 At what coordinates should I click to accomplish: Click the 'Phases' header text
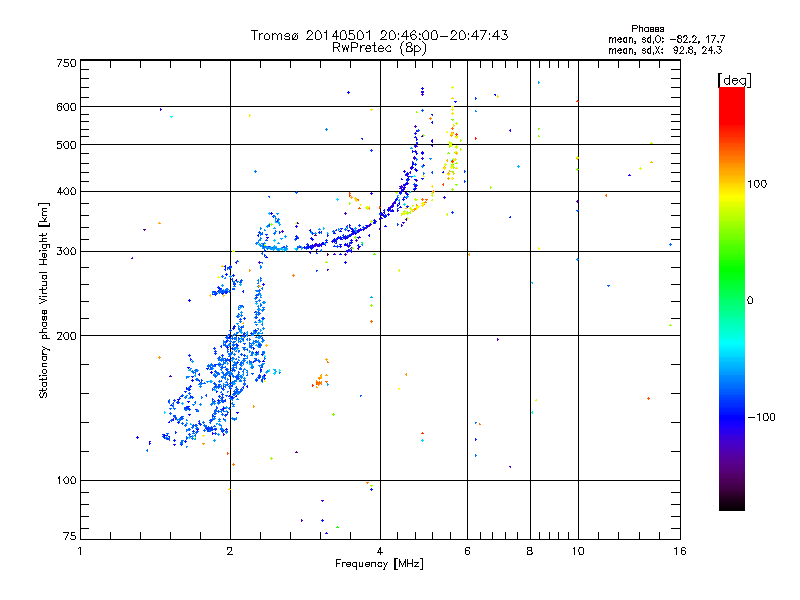[647, 29]
